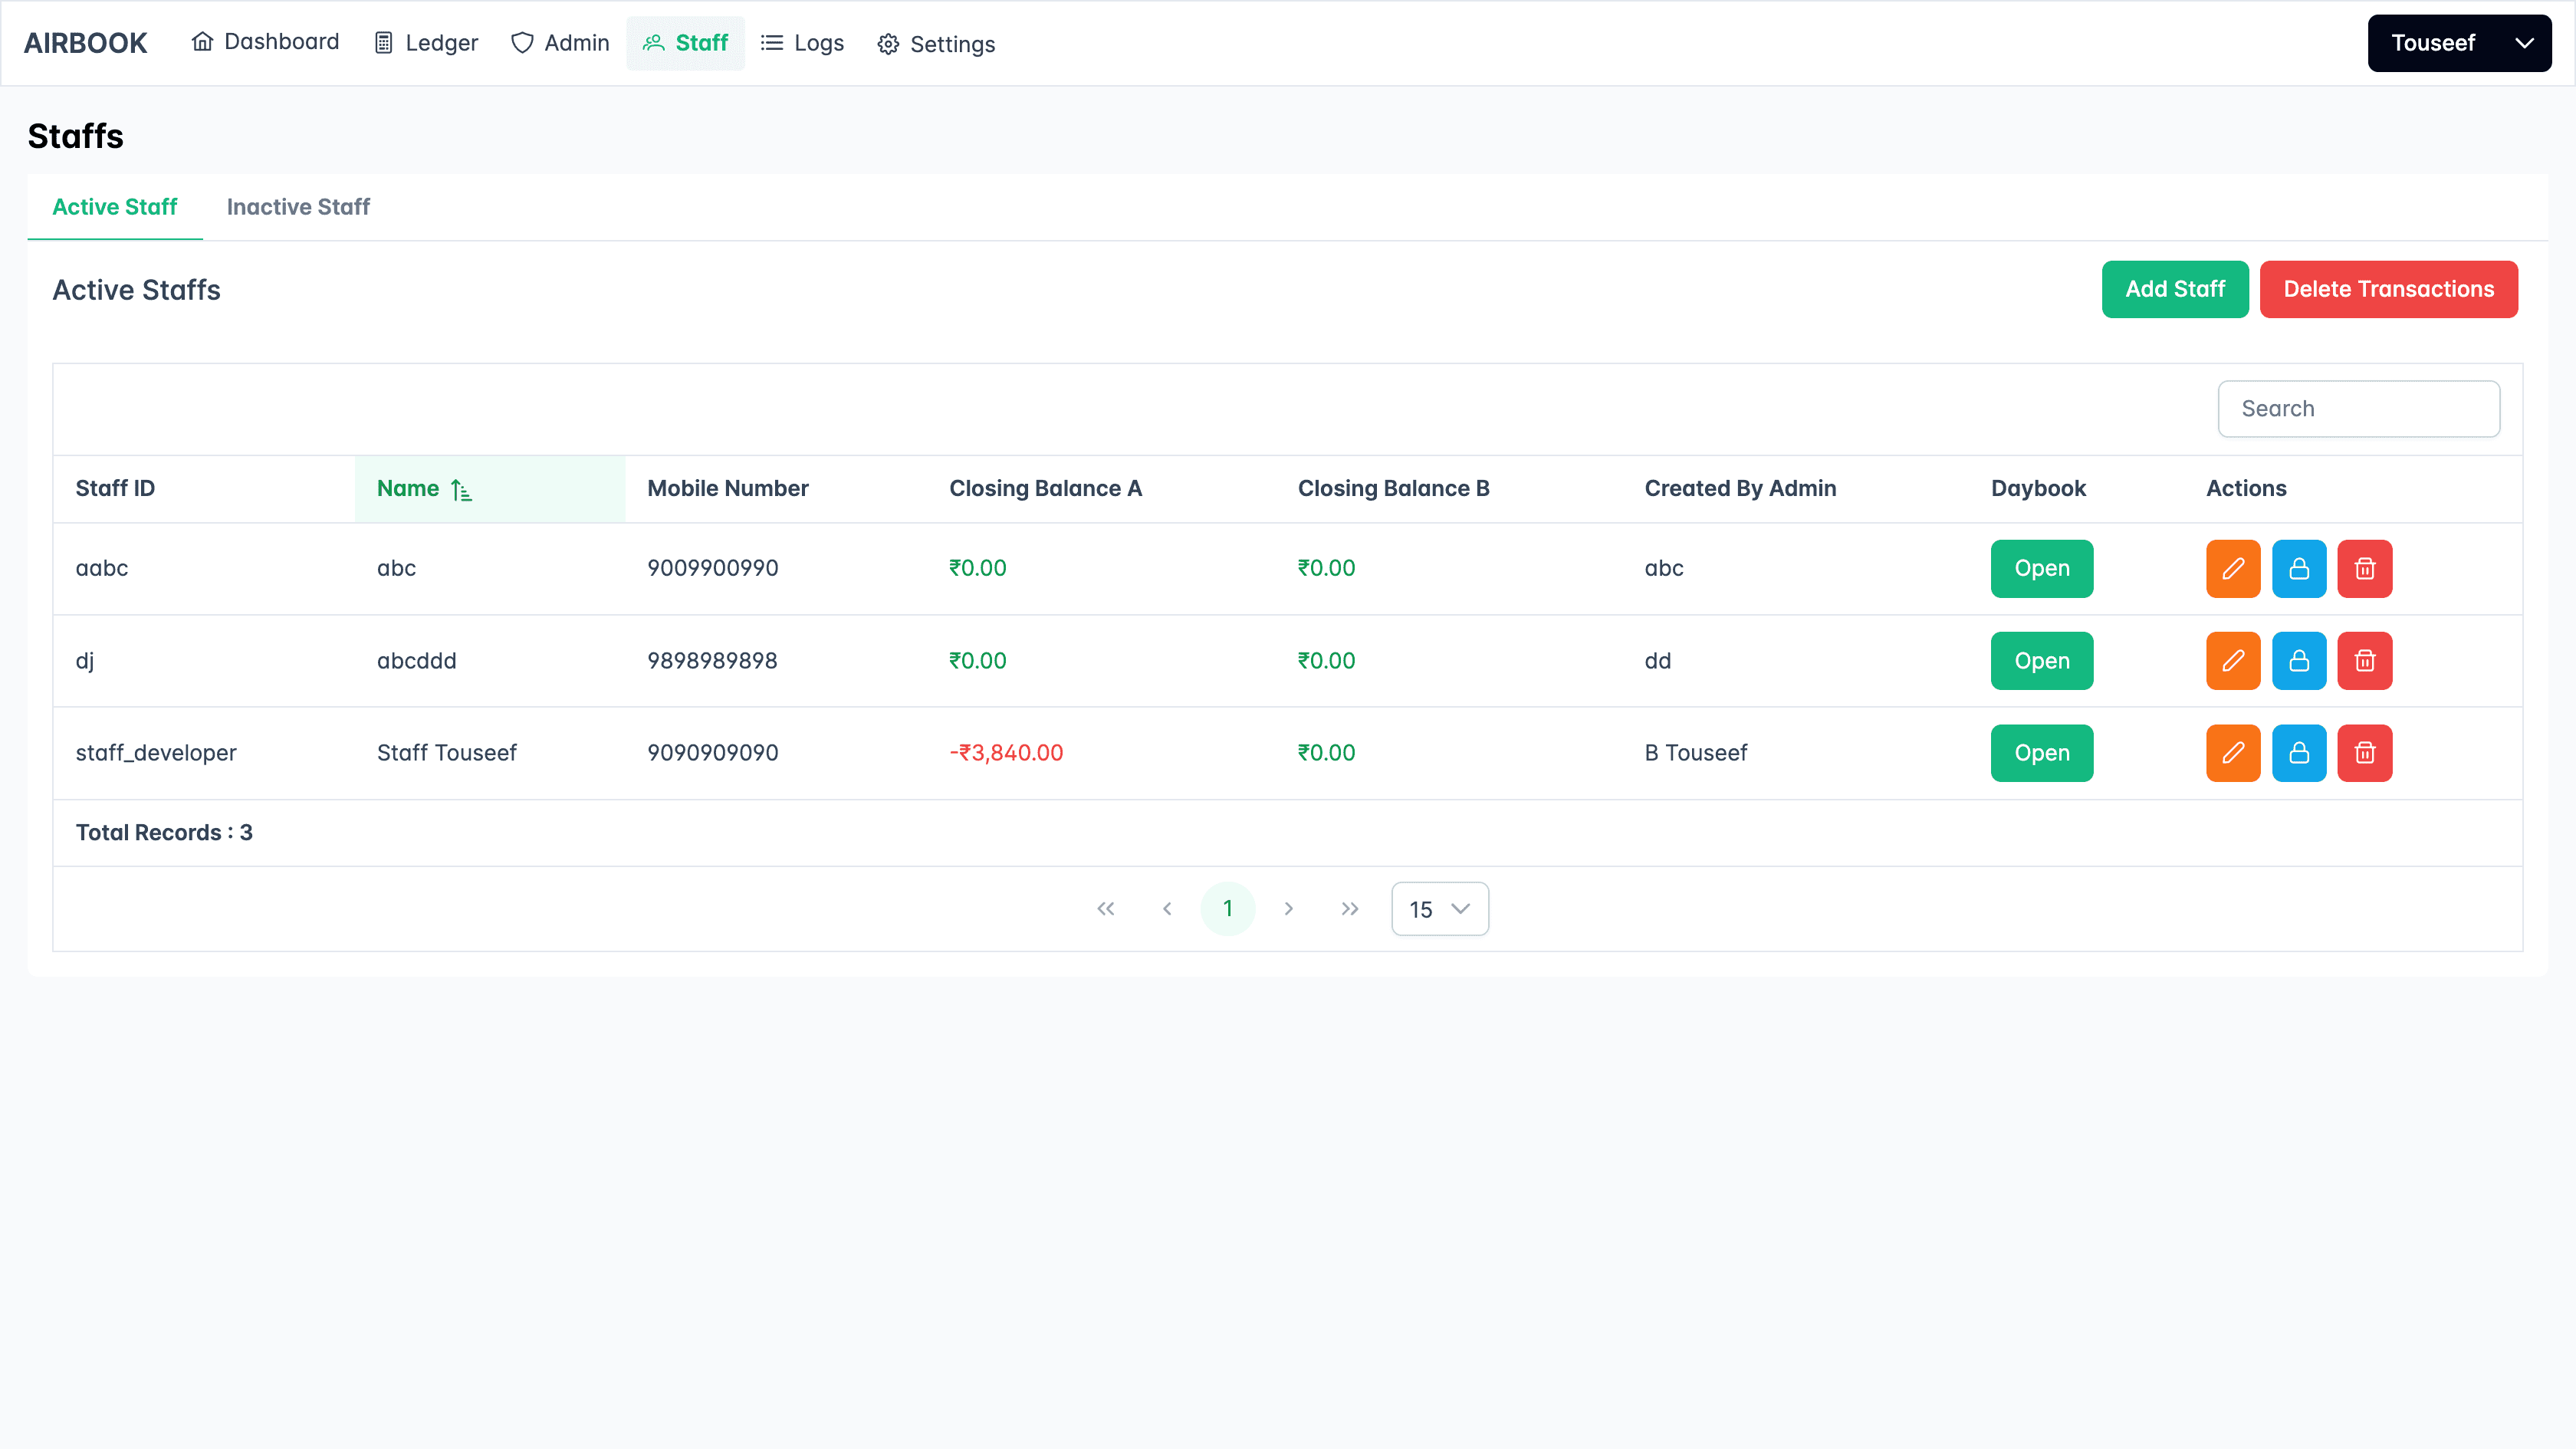Click the Add Staff button

point(2174,289)
